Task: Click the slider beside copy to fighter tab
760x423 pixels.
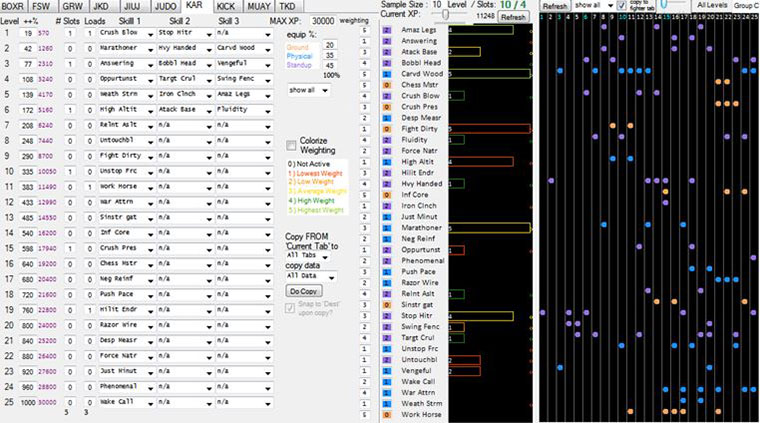Action: (674, 4)
